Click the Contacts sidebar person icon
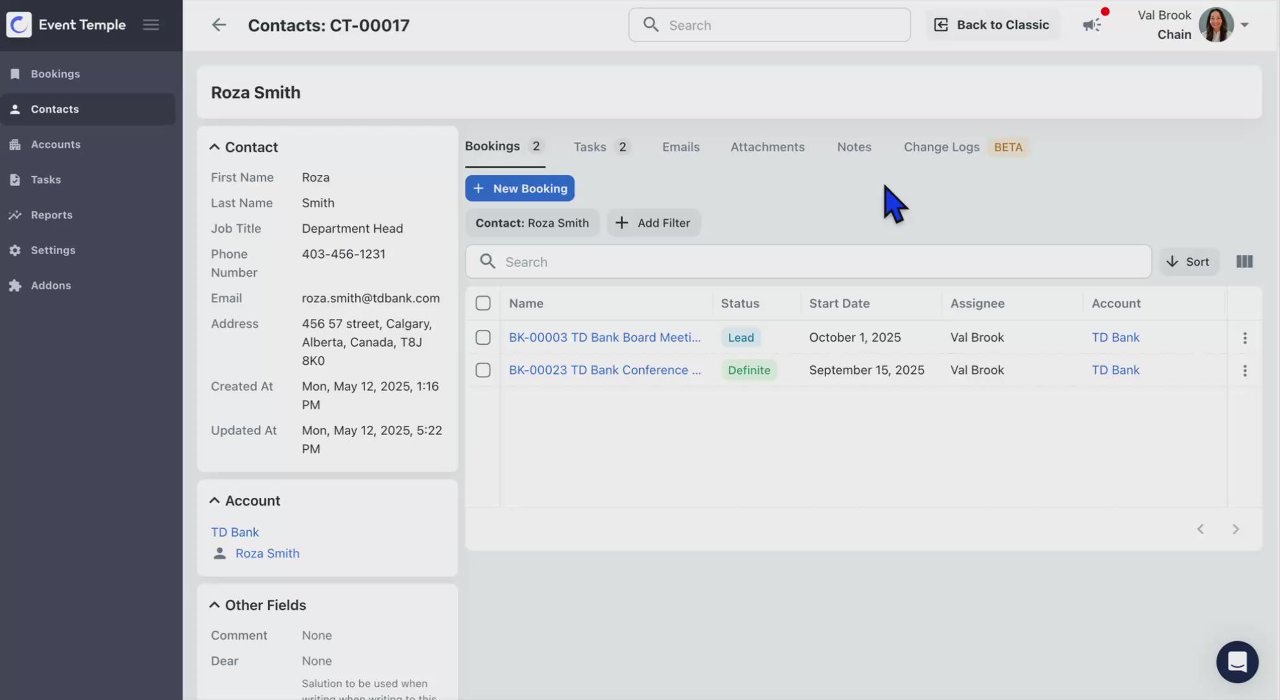Viewport: 1280px width, 700px height. [x=15, y=109]
